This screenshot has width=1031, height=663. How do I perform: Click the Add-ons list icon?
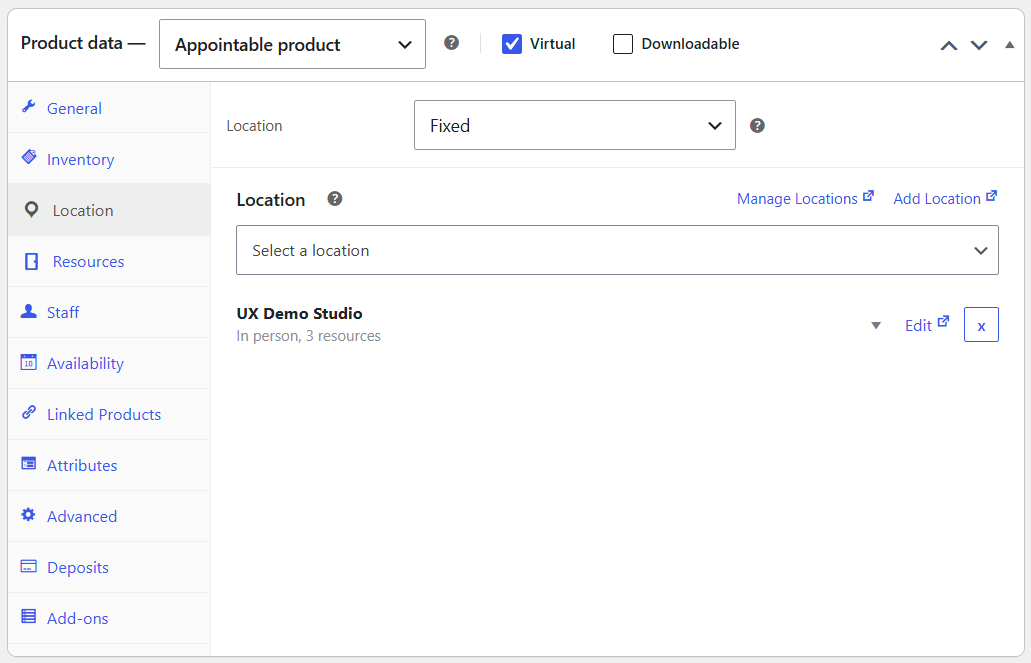pyautogui.click(x=28, y=616)
